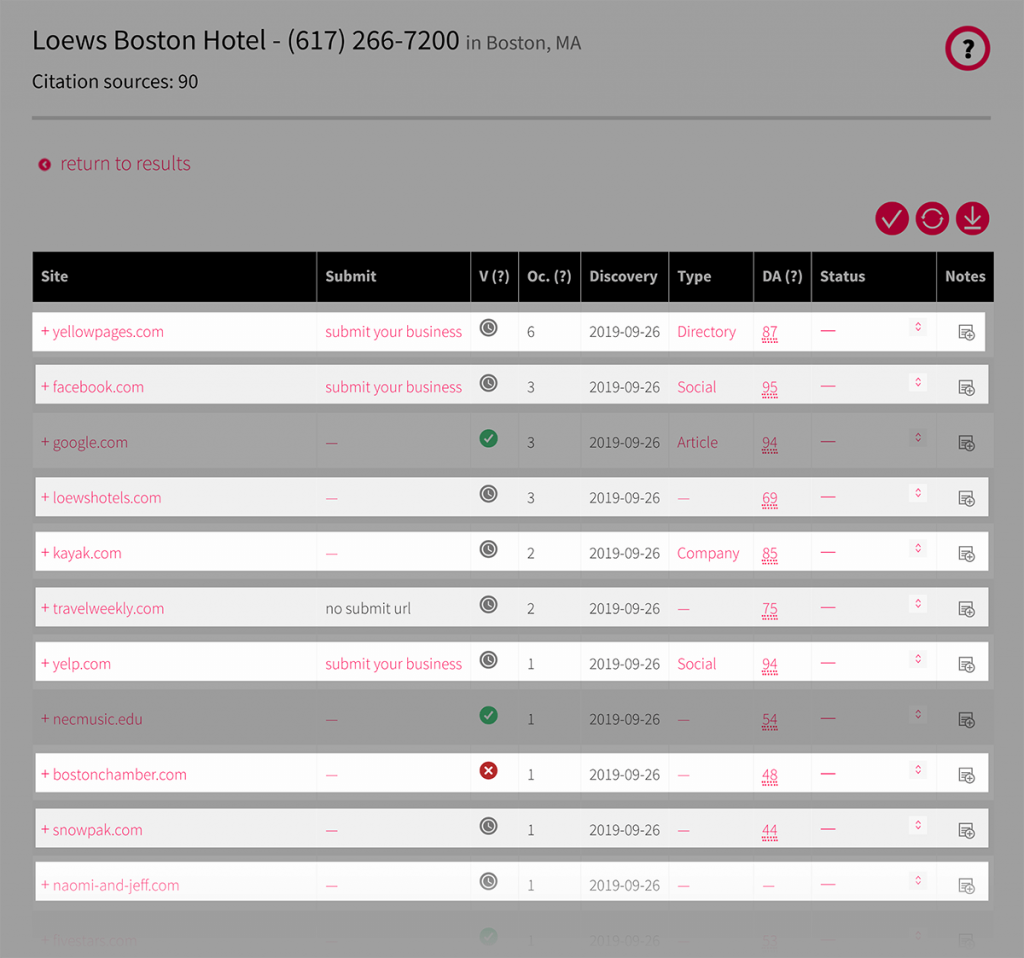Open status dropdown for yellowpages.com

pyautogui.click(x=918, y=327)
